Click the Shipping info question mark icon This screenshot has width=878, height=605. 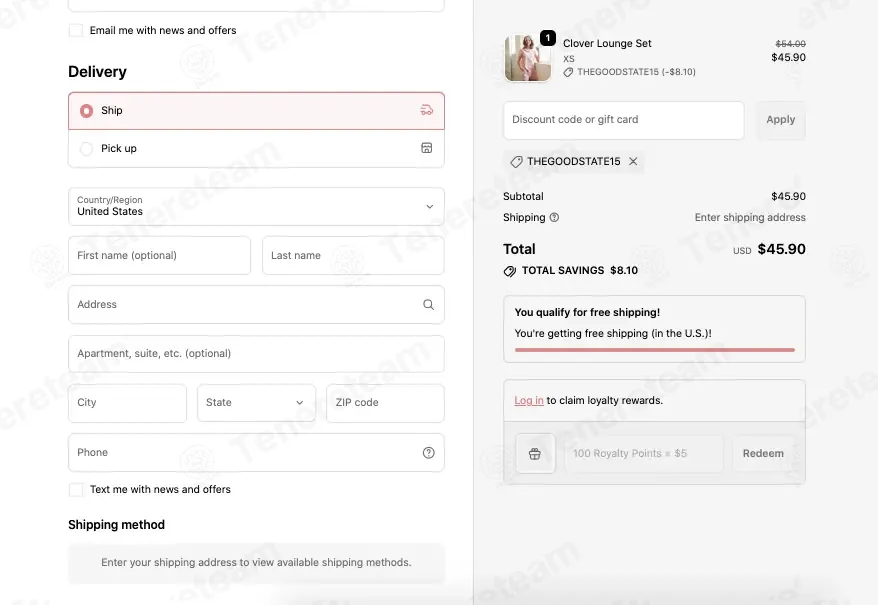tap(554, 217)
